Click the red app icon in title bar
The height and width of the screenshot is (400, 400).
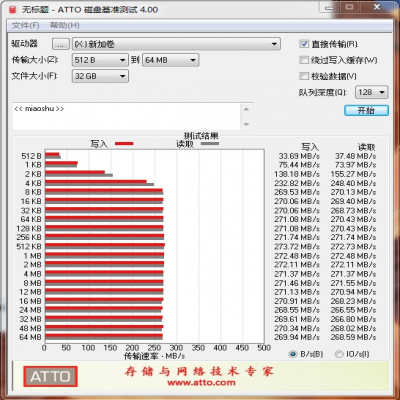(13, 9)
